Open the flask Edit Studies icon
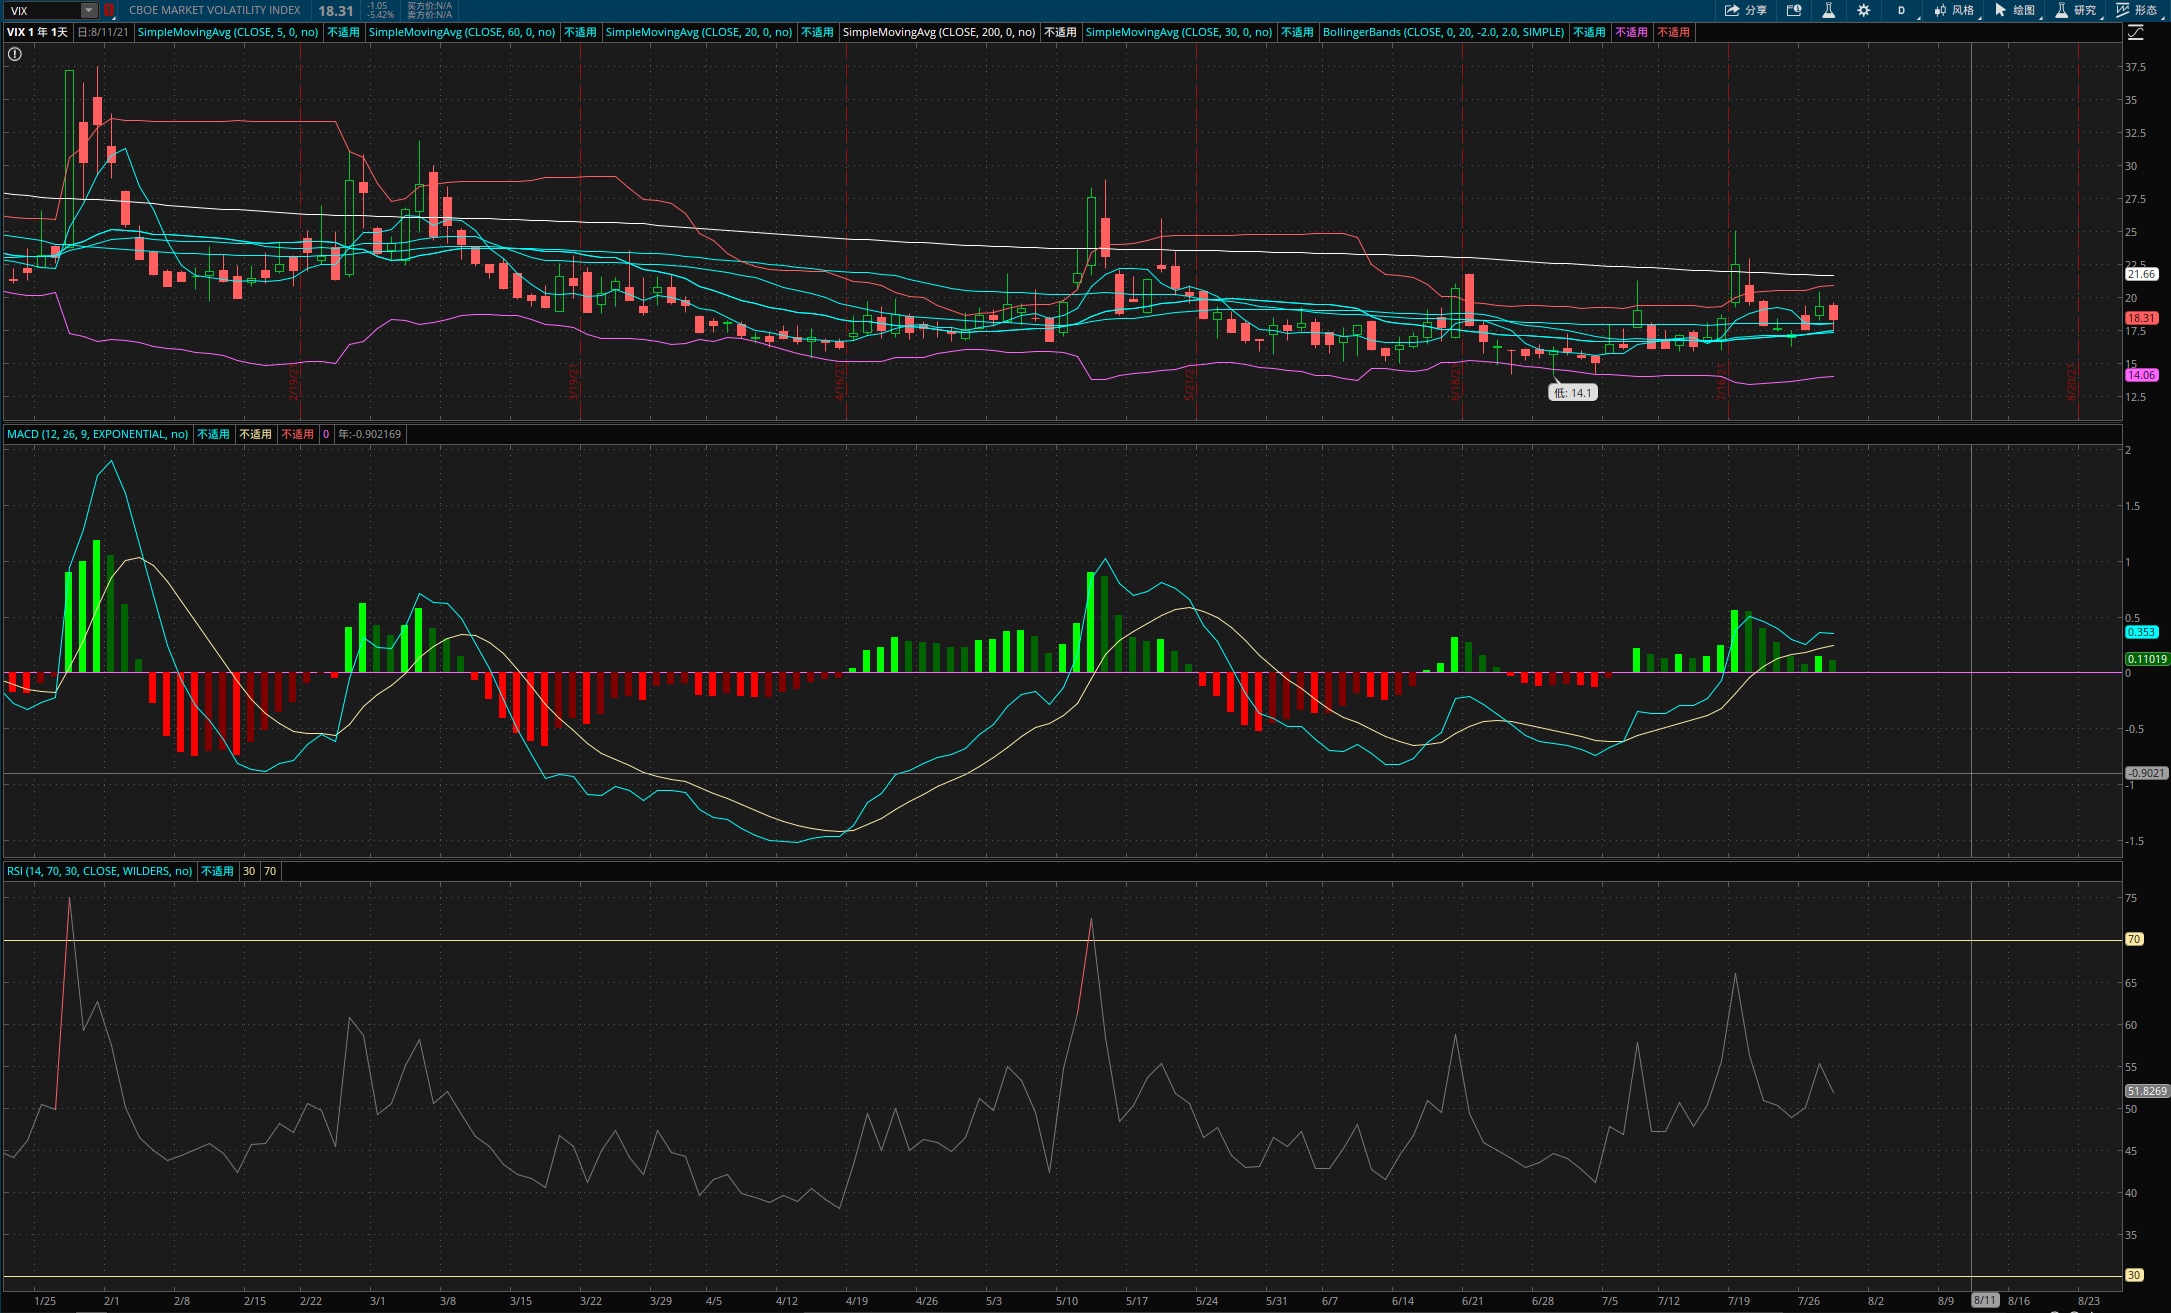Viewport: 2171px width, 1313px height. (1828, 10)
